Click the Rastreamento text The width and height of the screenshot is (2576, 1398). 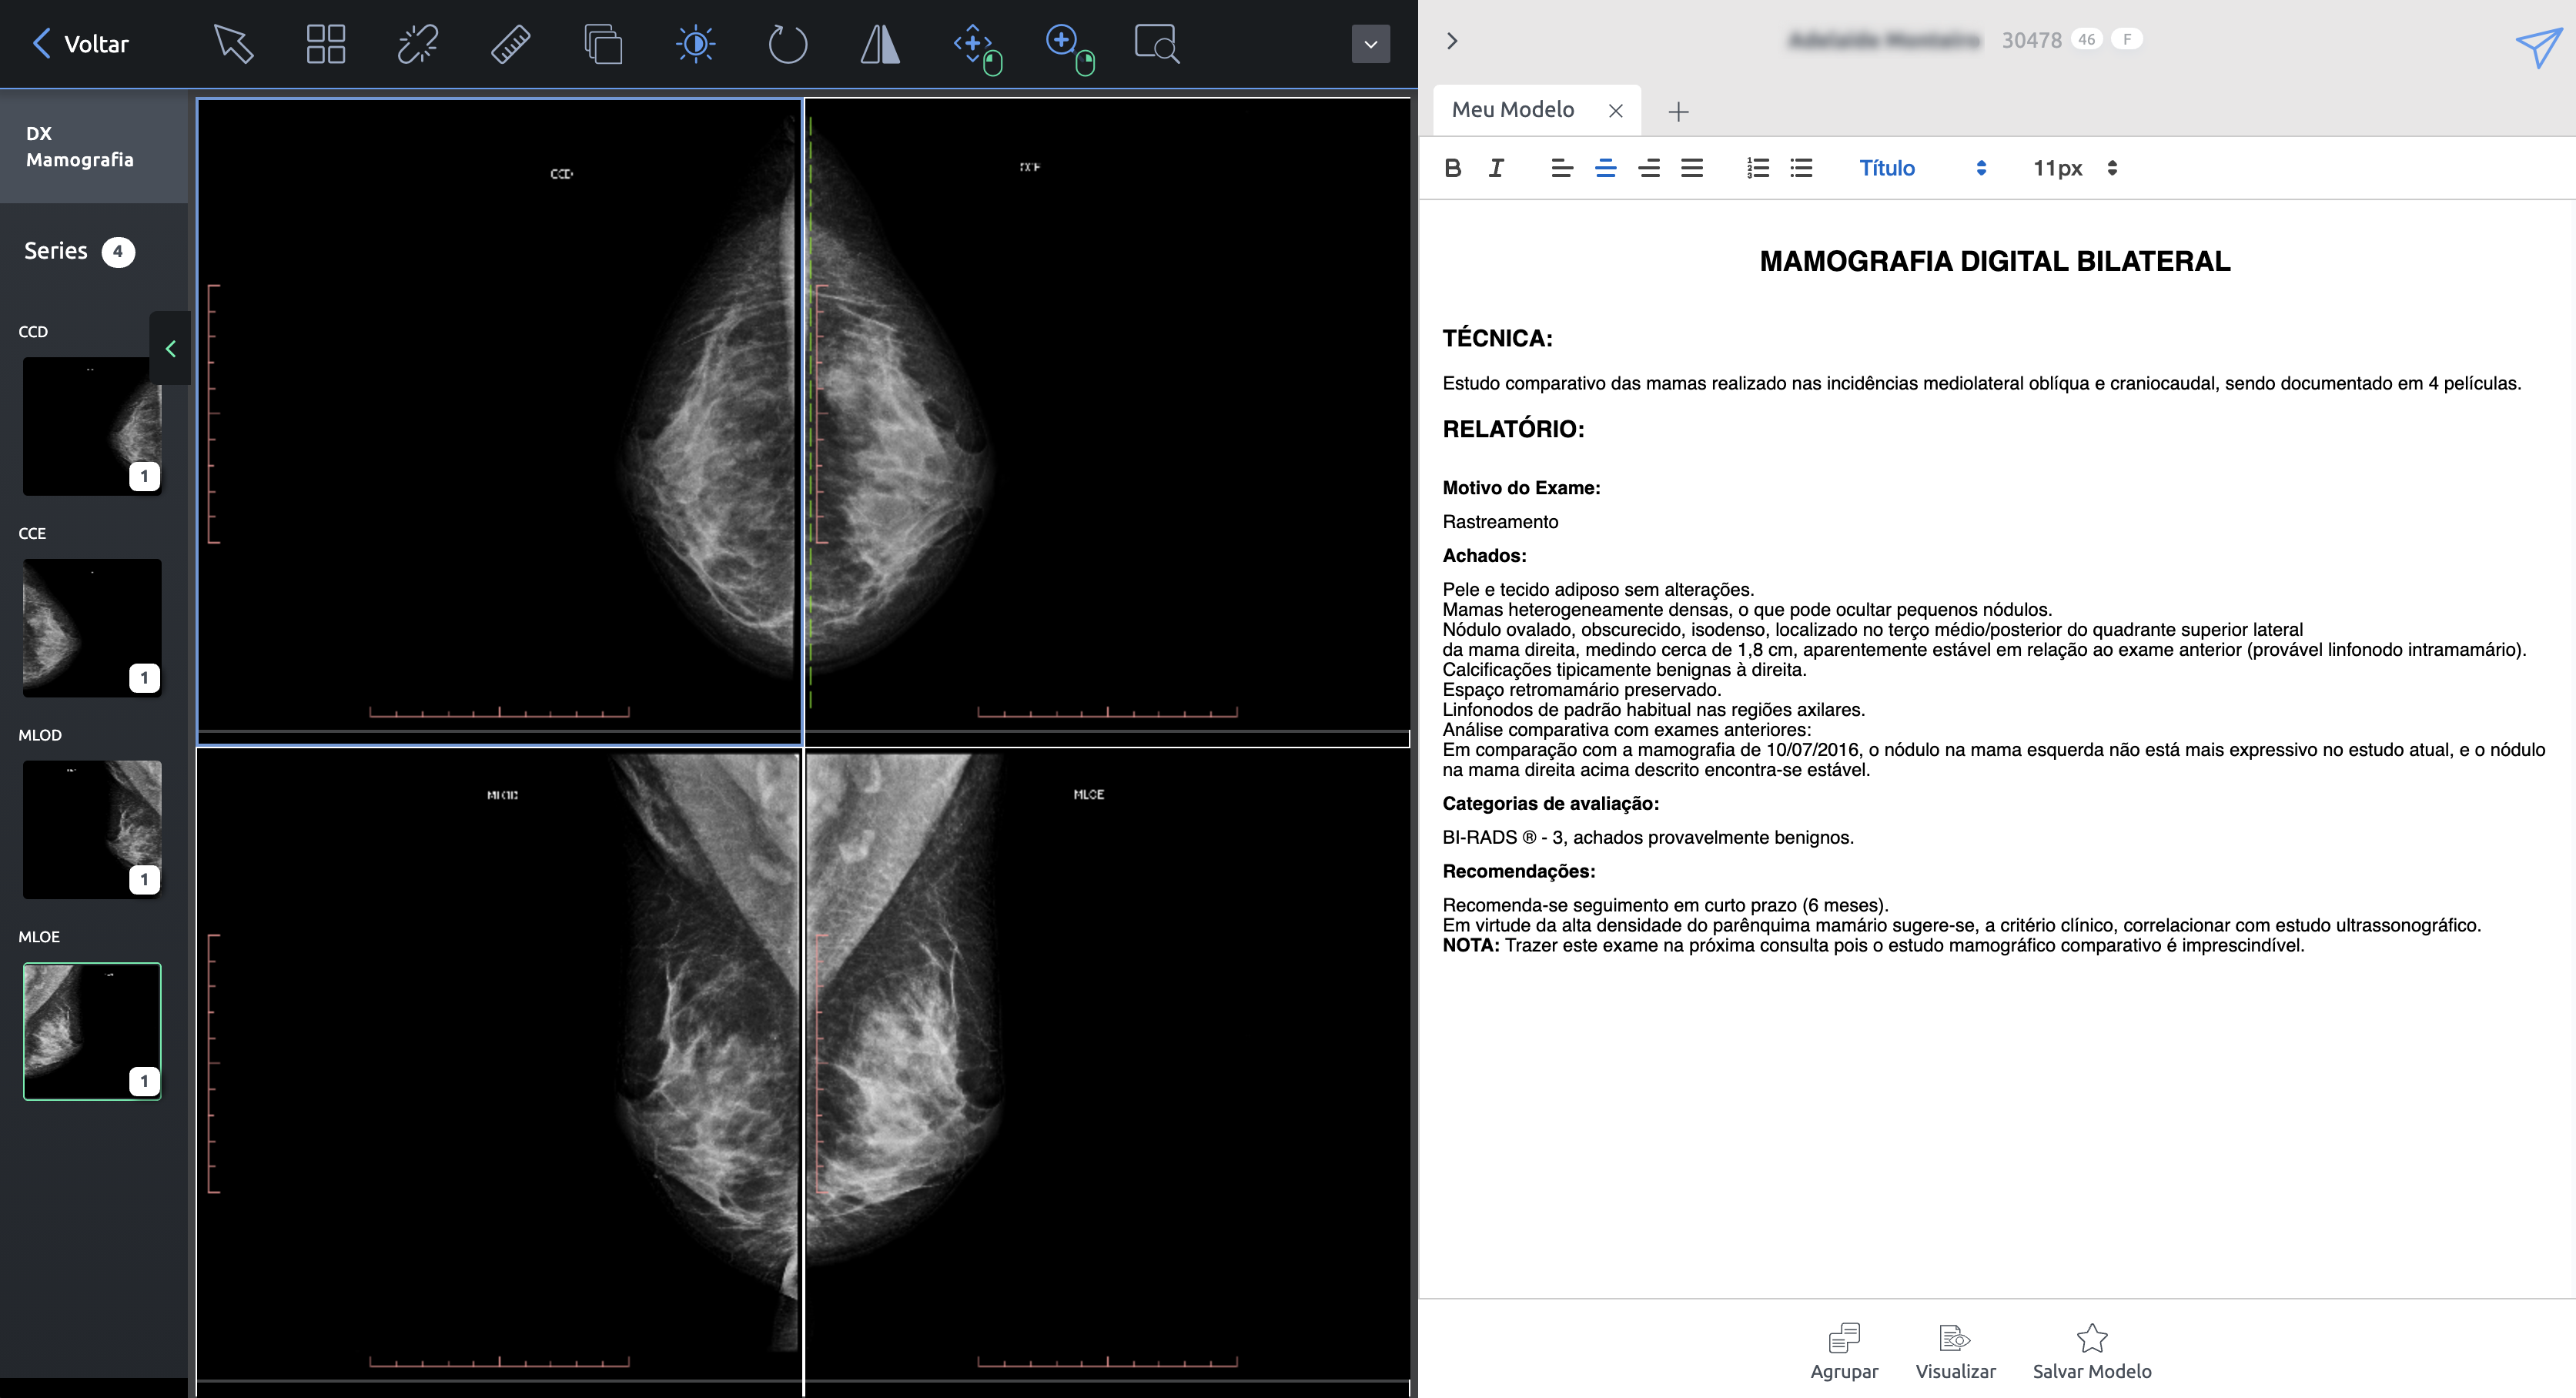(x=1500, y=522)
